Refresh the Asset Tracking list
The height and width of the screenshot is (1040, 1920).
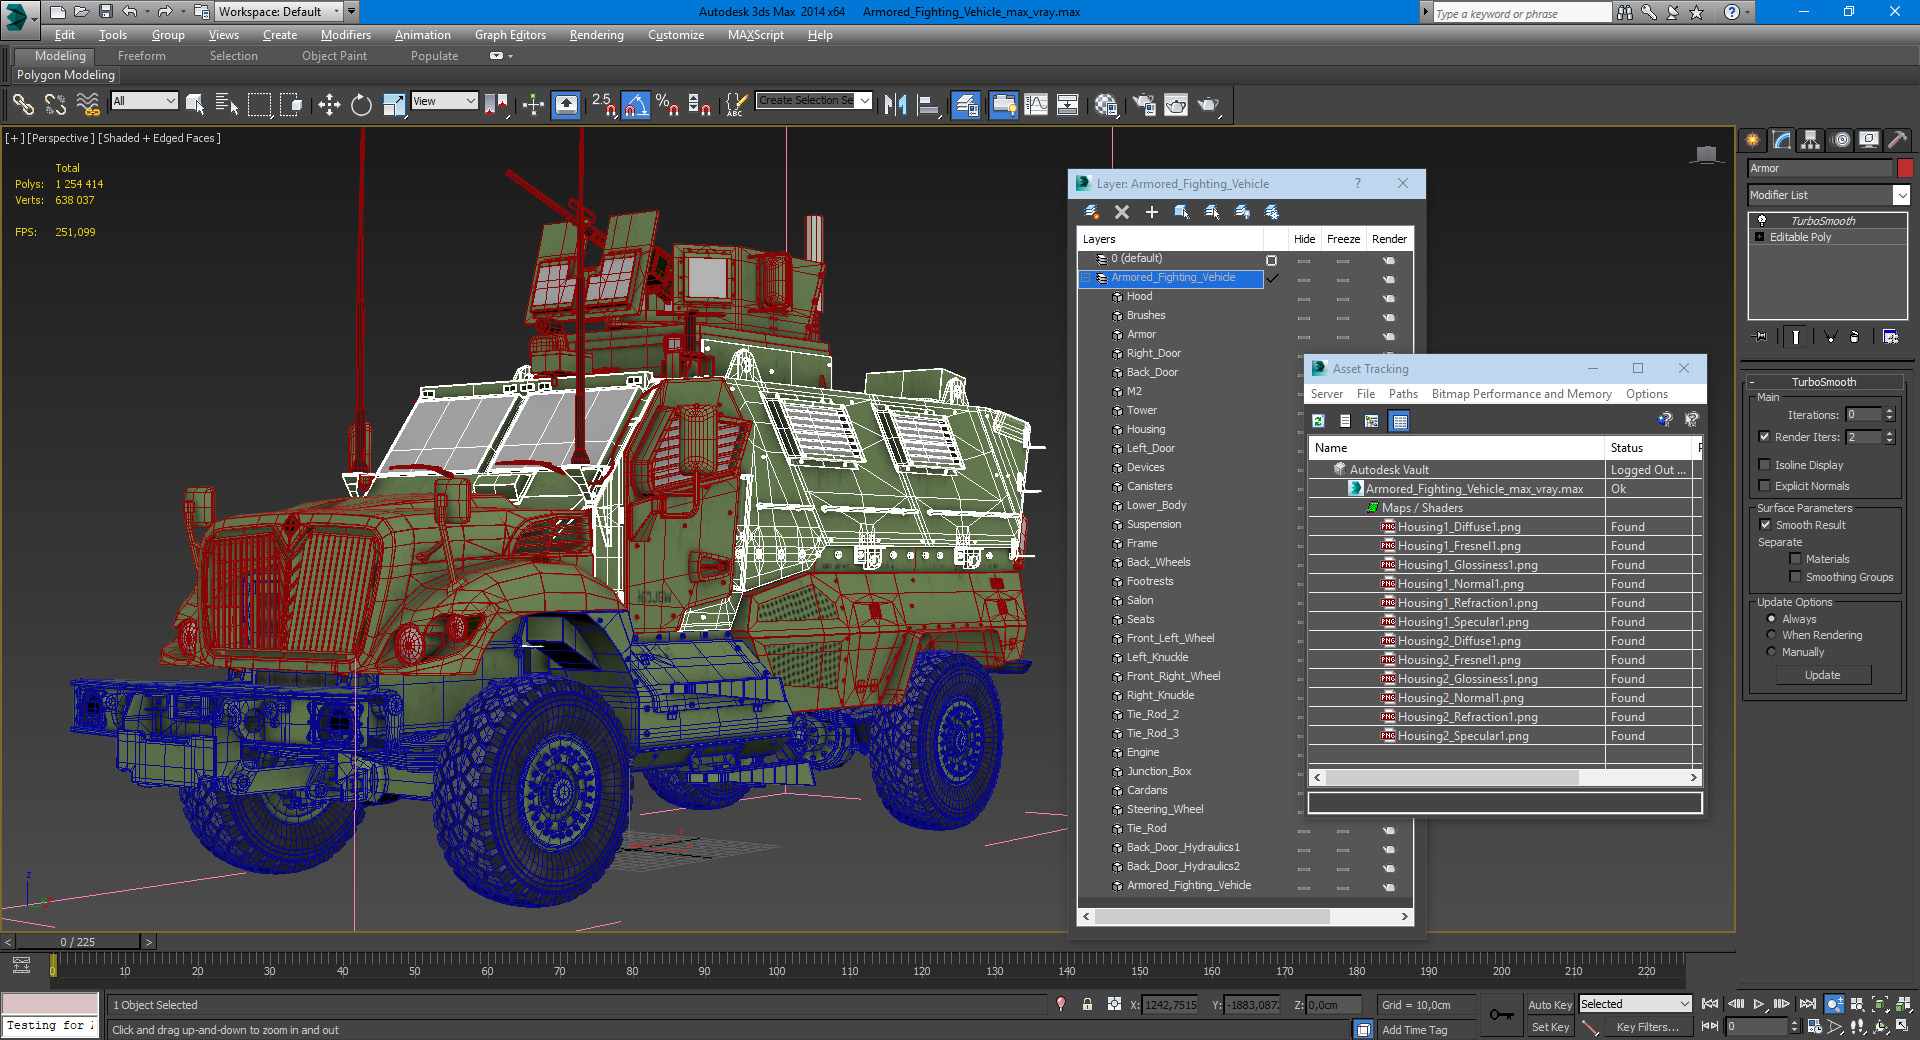click(1318, 421)
